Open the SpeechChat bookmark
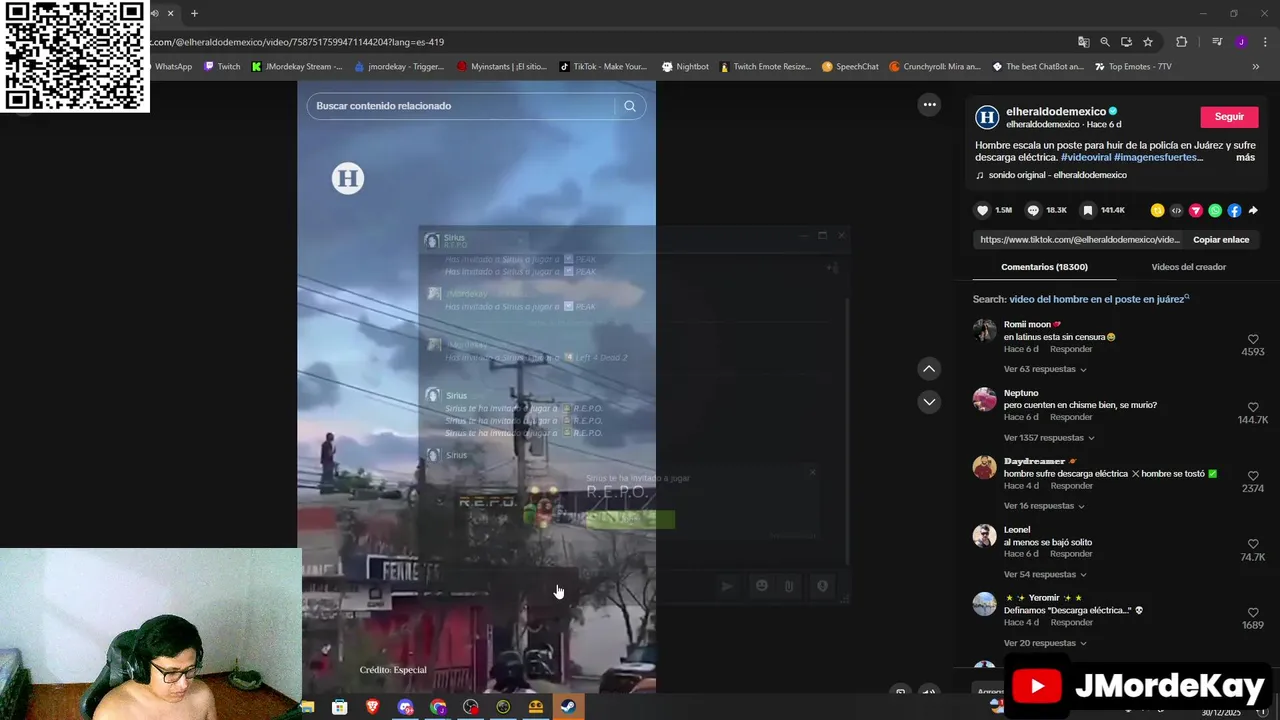 [850, 67]
